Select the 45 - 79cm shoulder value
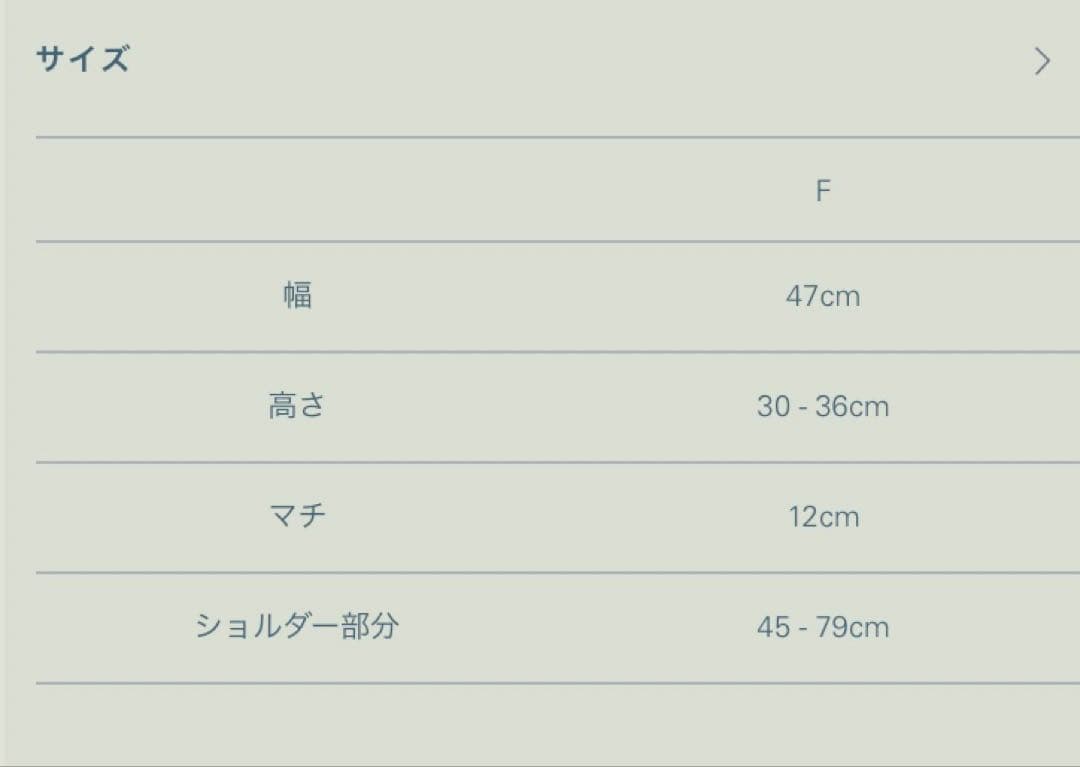The width and height of the screenshot is (1080, 767). coord(823,627)
